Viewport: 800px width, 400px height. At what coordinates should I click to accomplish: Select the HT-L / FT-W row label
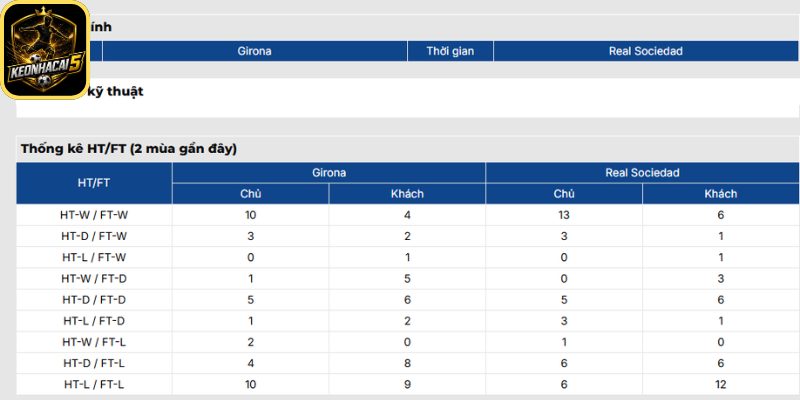[x=94, y=258]
